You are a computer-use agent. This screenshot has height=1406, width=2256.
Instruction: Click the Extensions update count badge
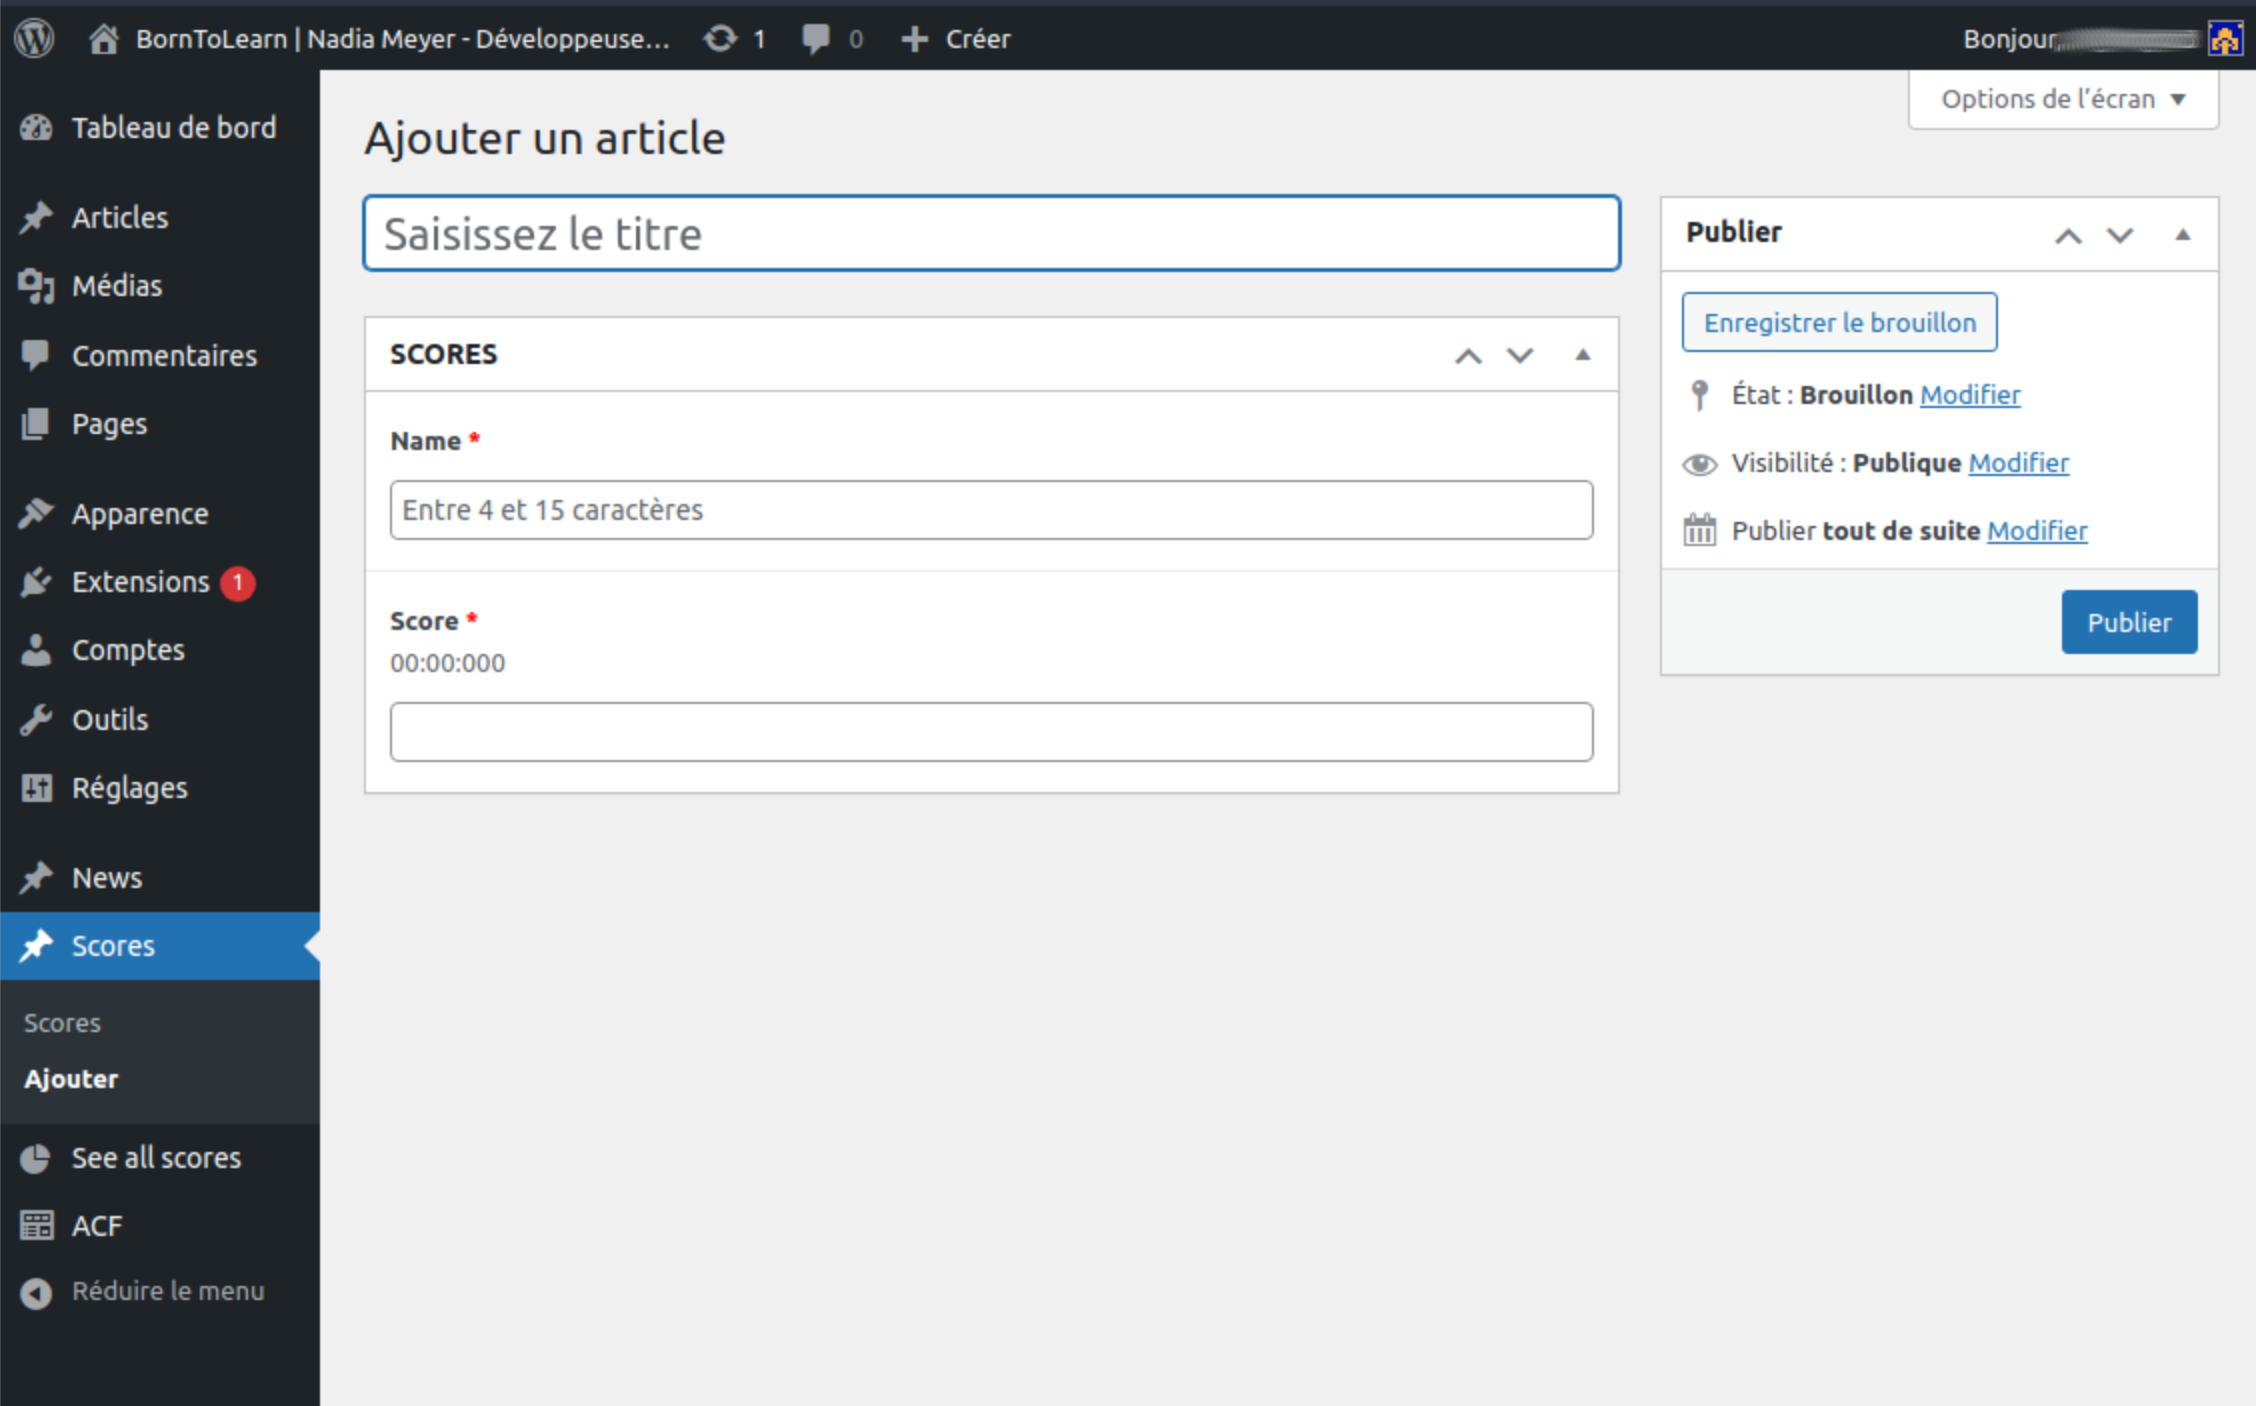point(238,583)
